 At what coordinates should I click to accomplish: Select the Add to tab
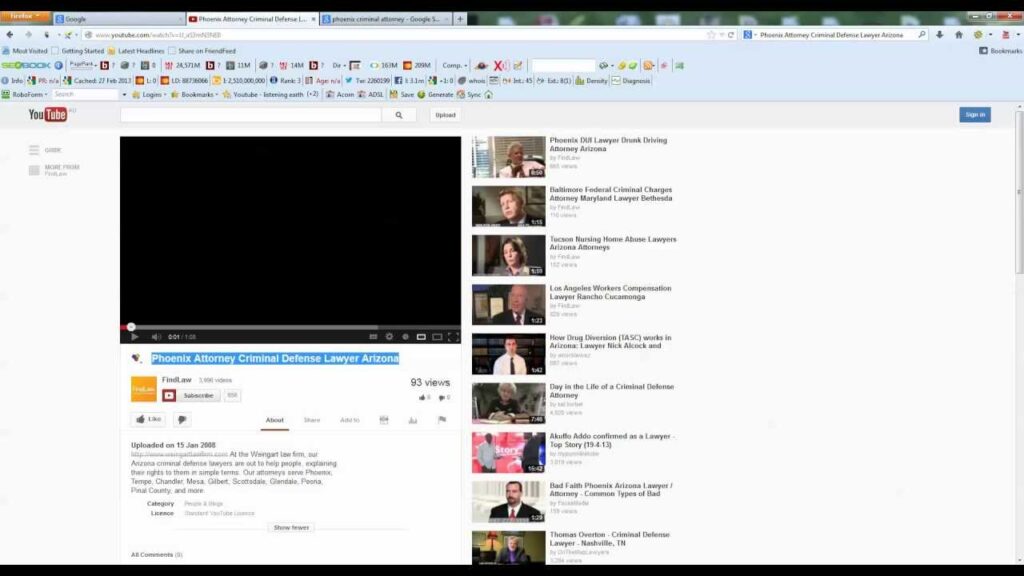pyautogui.click(x=349, y=420)
